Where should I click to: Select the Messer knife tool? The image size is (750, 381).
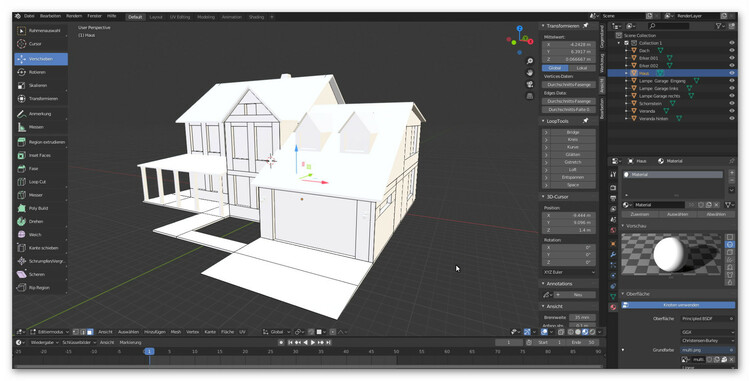coord(41,195)
